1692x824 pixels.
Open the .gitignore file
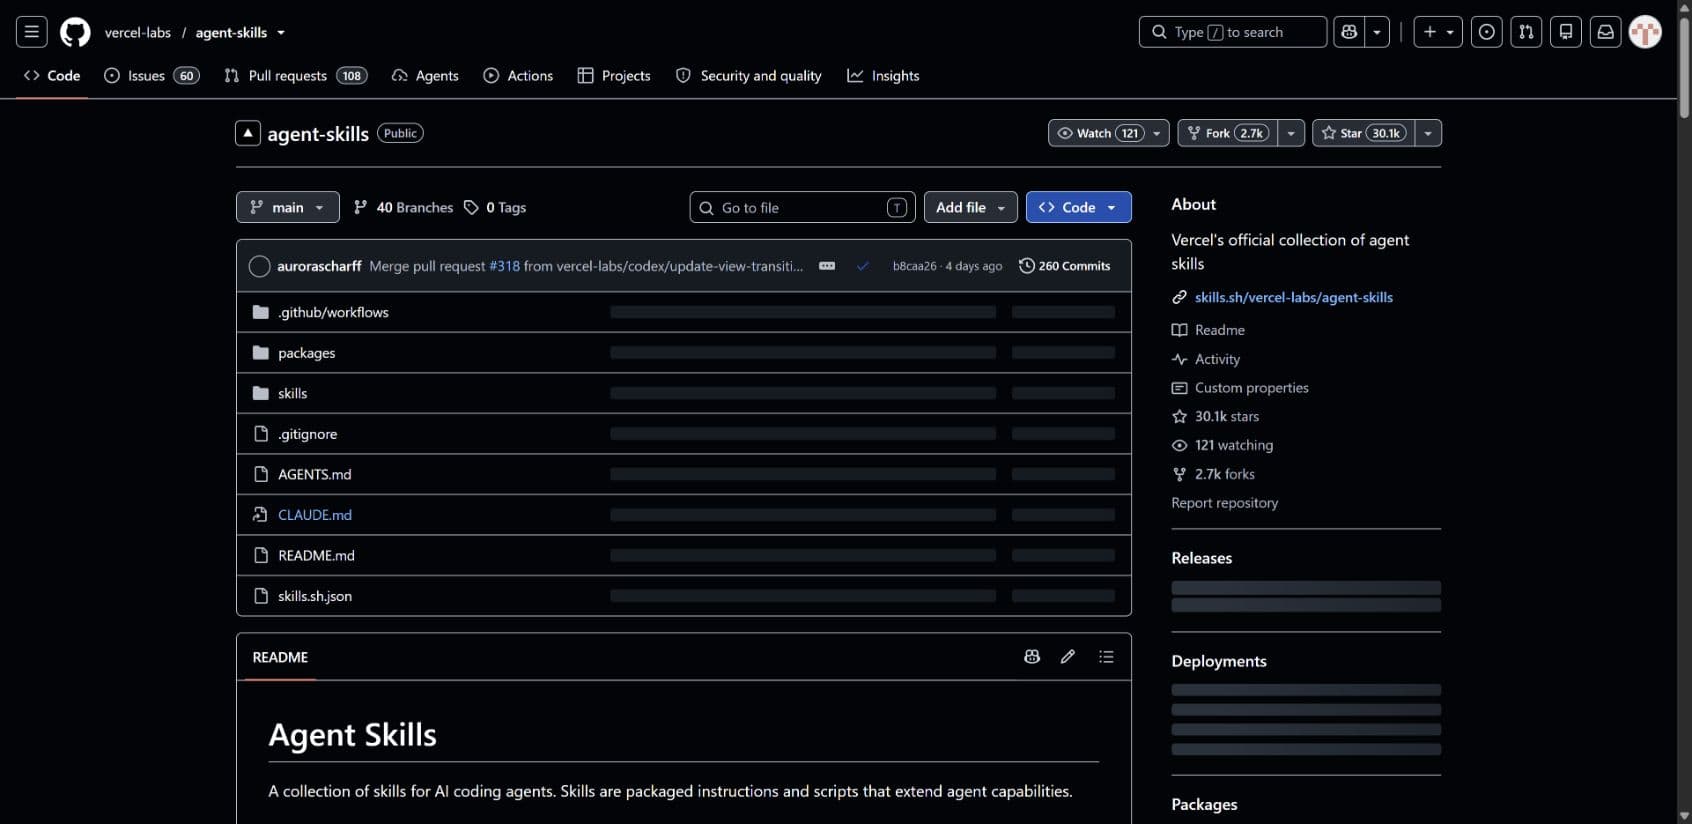pos(307,434)
